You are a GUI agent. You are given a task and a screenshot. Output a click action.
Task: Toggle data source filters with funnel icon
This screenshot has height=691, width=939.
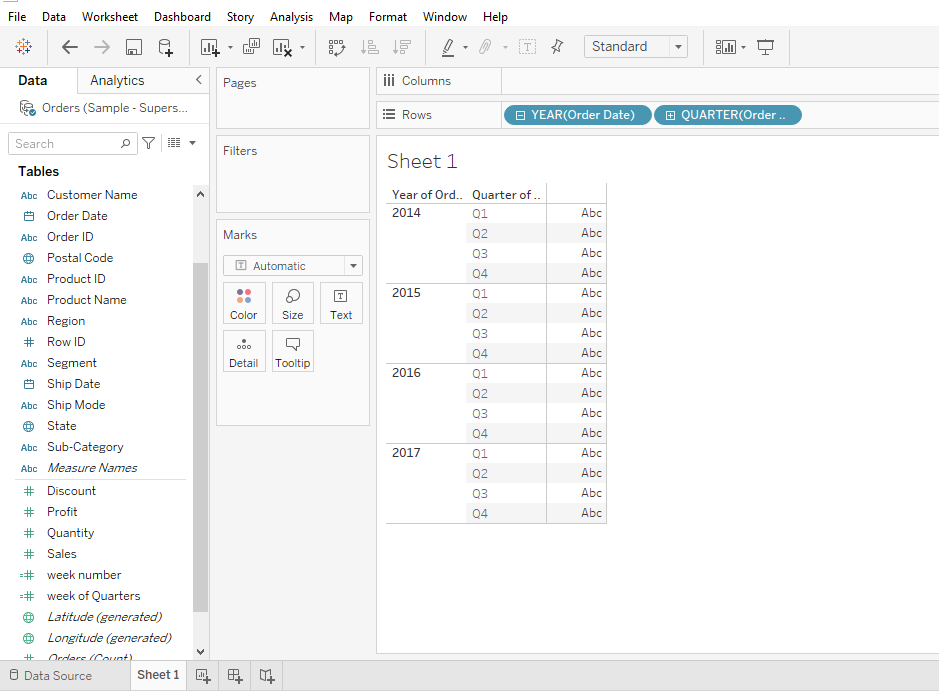147,143
